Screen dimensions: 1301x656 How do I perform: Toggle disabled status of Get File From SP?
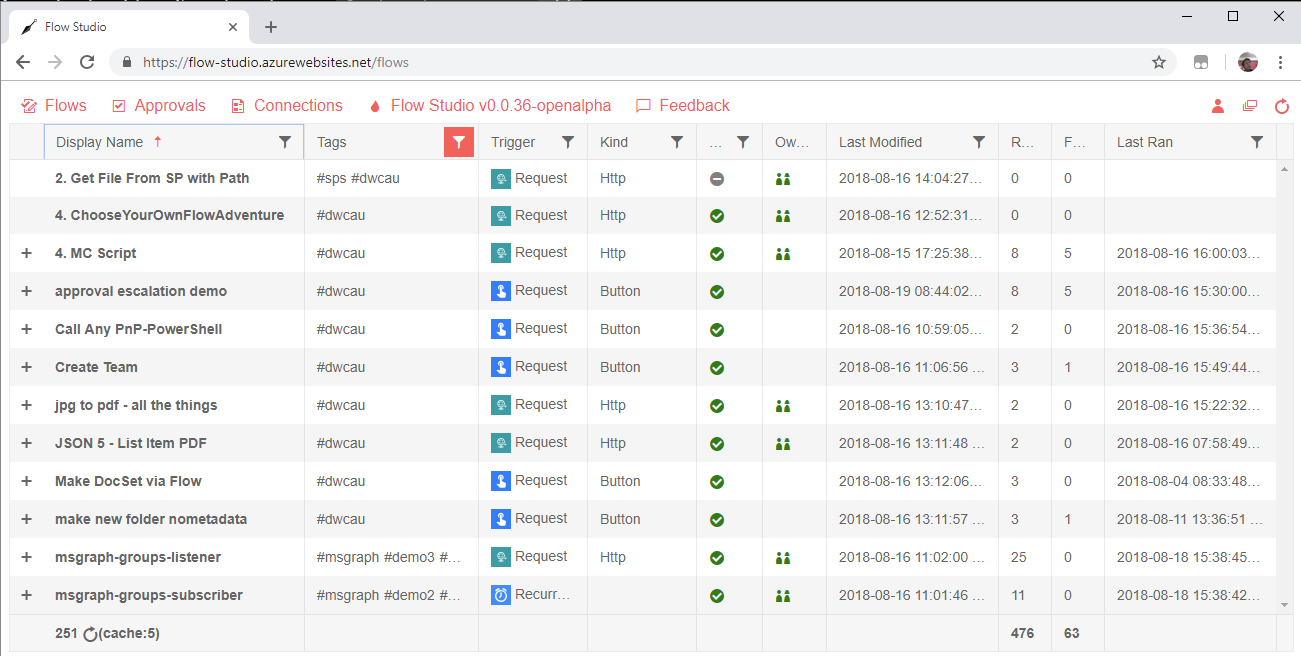click(716, 179)
